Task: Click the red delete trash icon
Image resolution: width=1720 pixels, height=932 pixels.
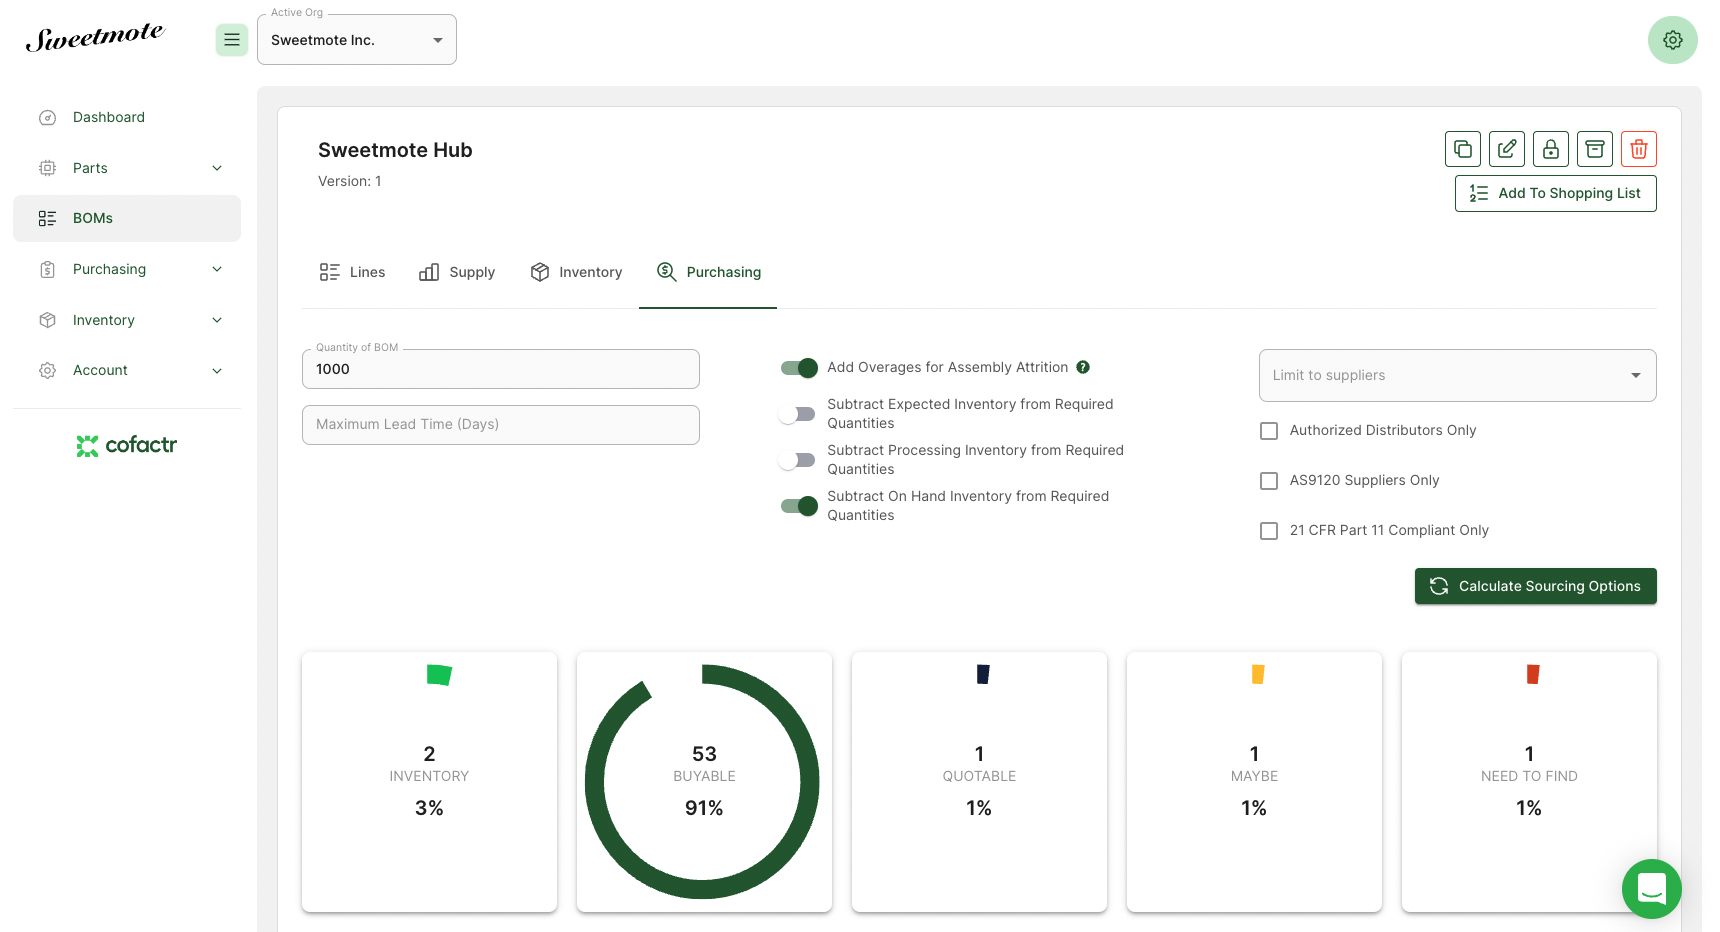Action: pos(1639,149)
